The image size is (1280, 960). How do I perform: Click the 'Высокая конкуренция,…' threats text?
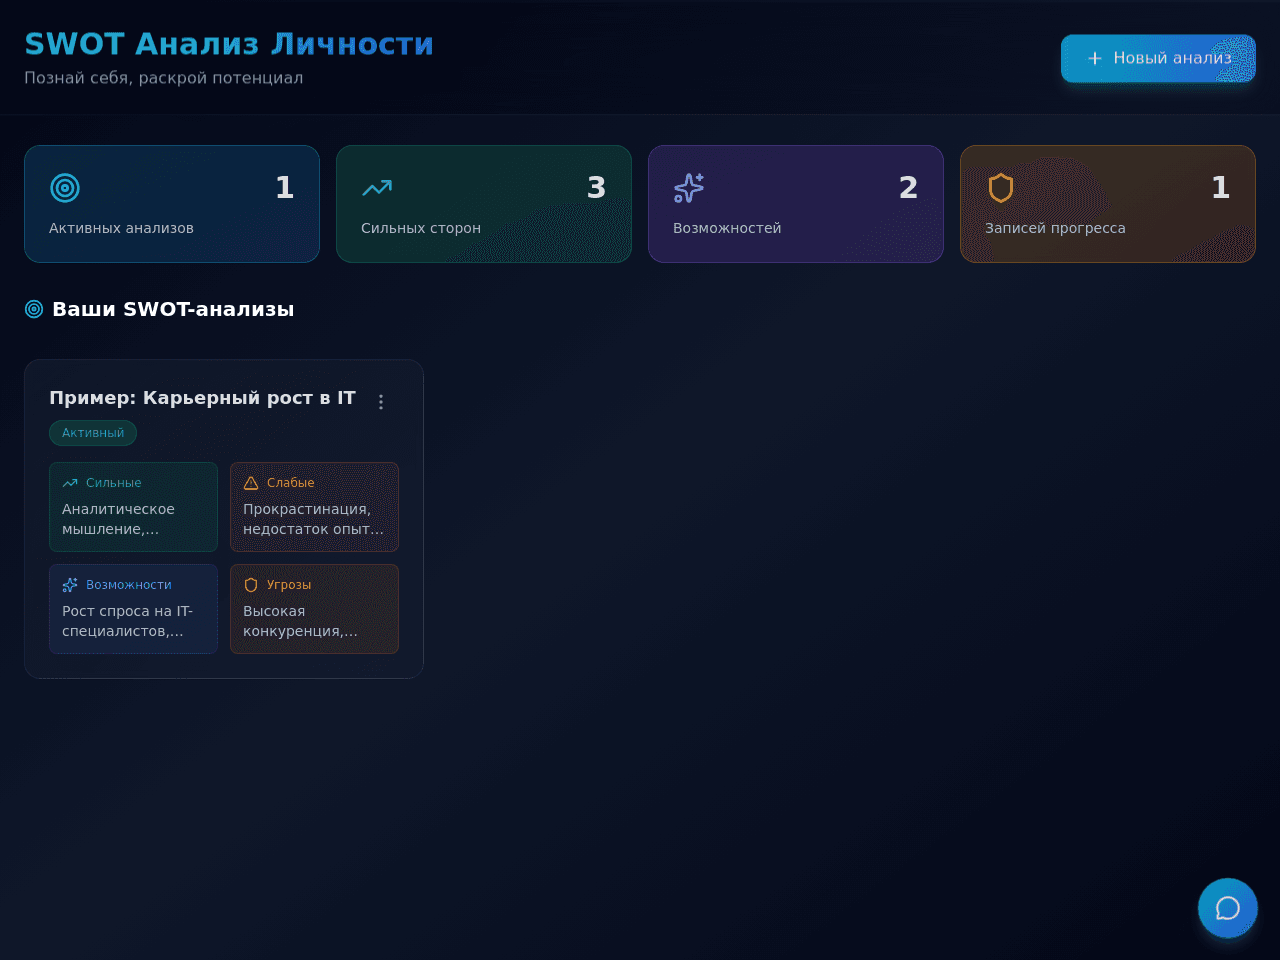click(300, 621)
